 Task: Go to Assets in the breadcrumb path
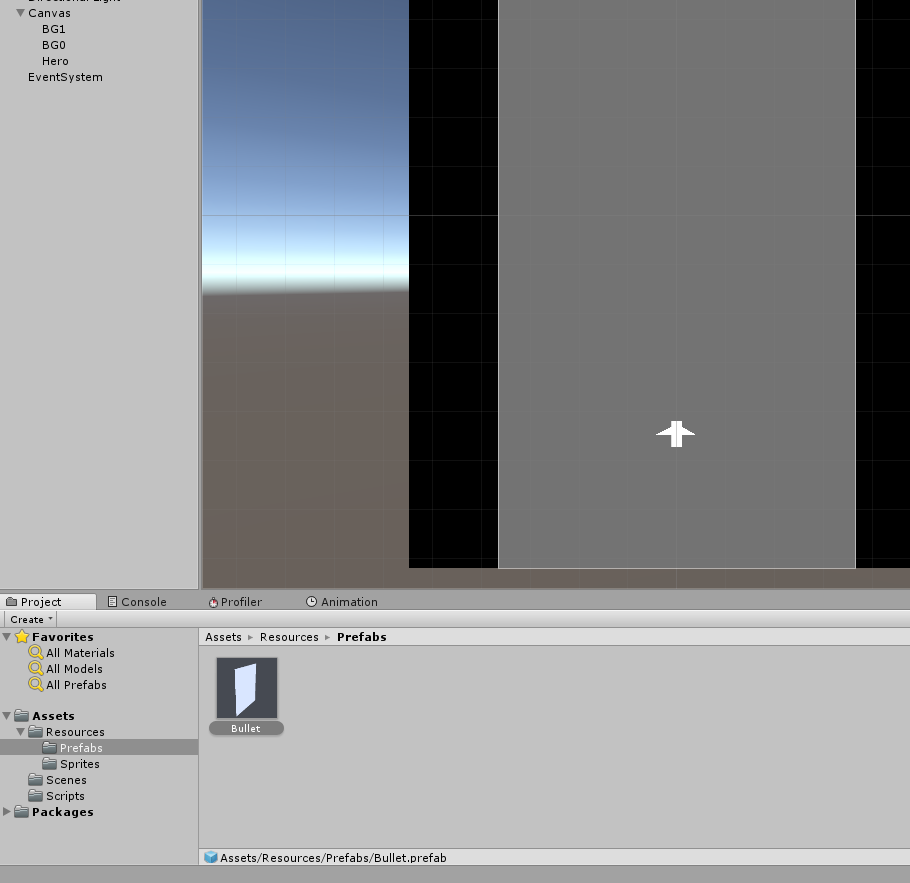coord(223,637)
